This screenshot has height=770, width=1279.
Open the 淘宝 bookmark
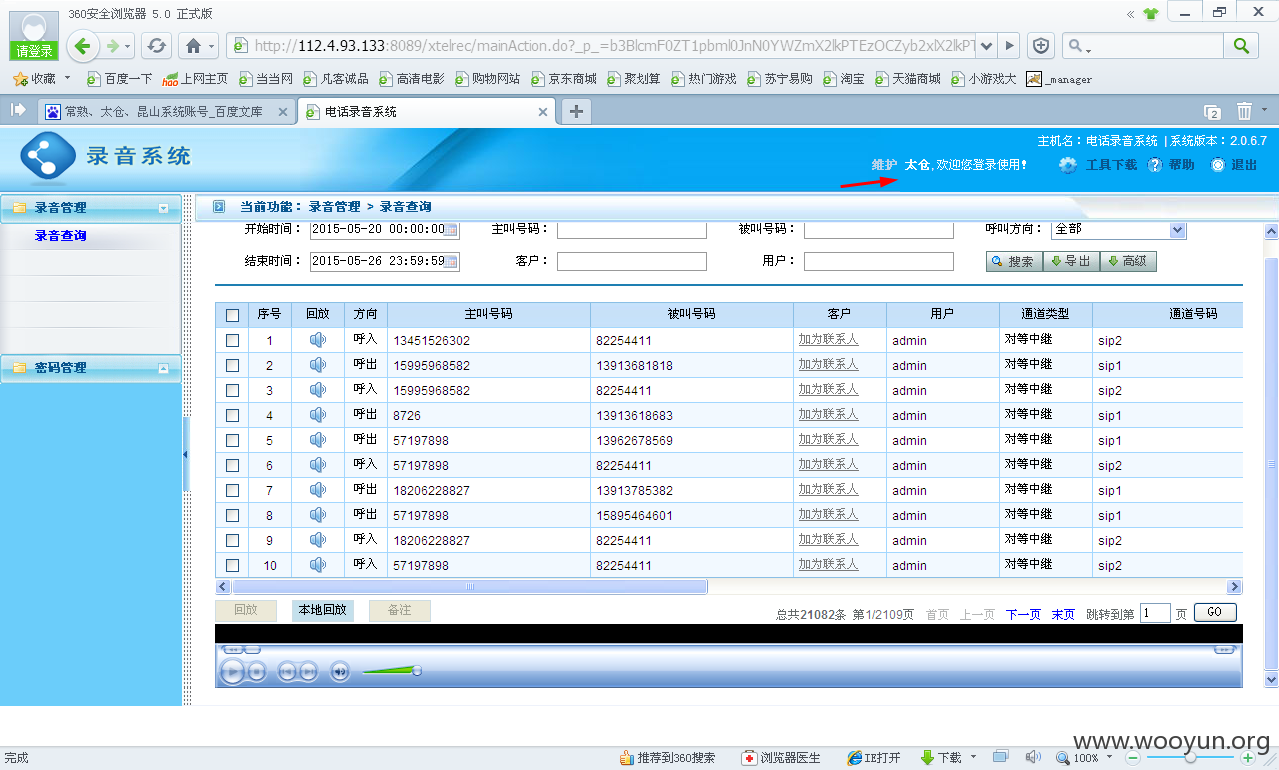pos(844,78)
